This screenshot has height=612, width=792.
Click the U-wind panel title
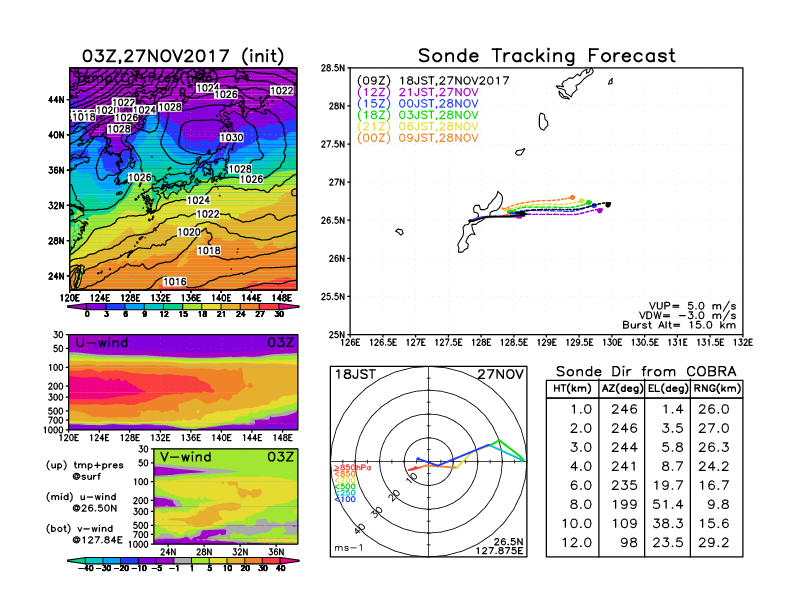97,344
